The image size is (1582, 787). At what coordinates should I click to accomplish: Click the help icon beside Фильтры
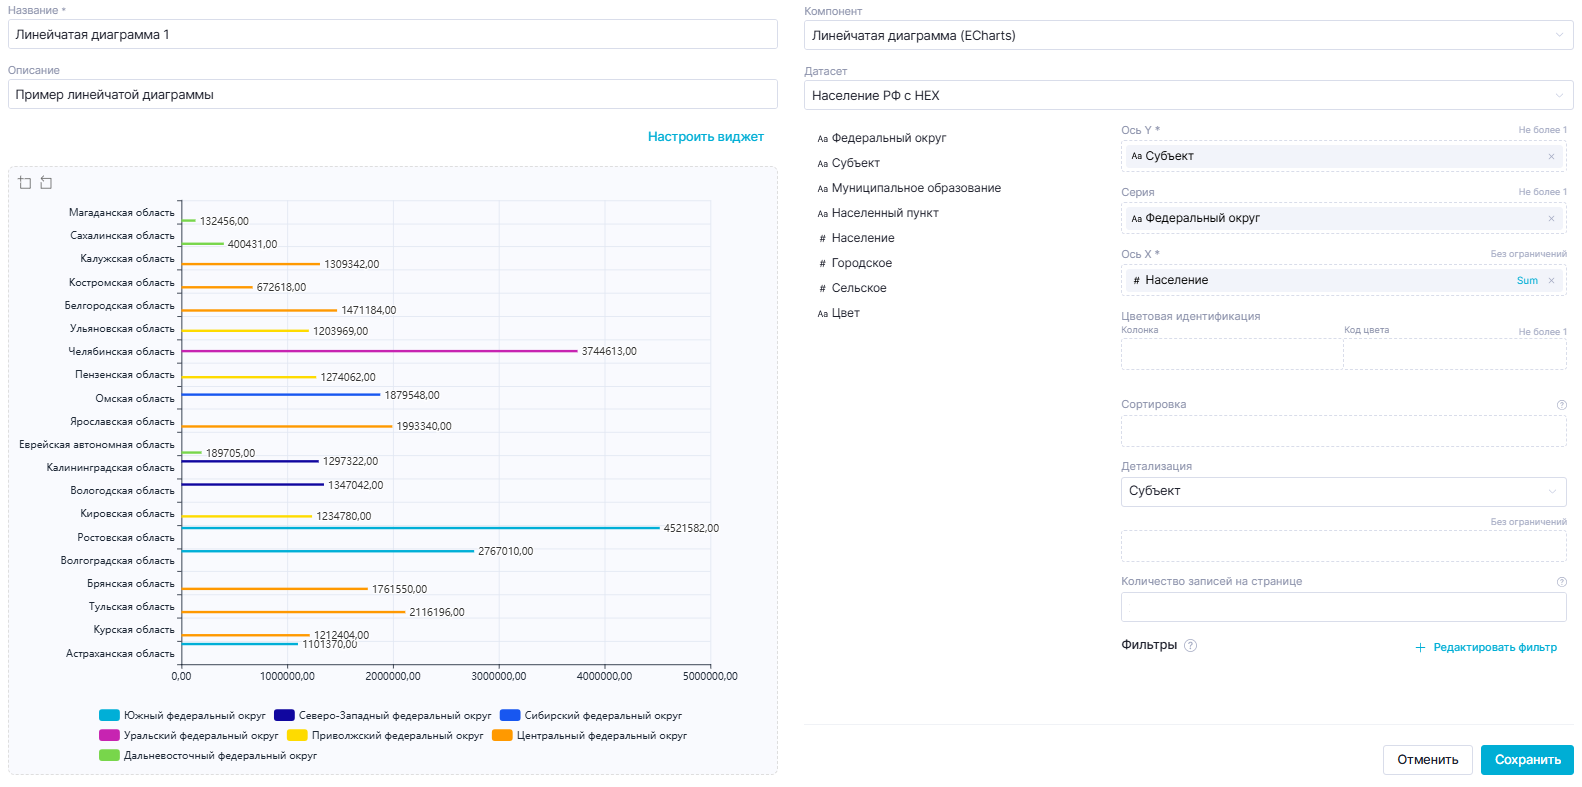1190,646
